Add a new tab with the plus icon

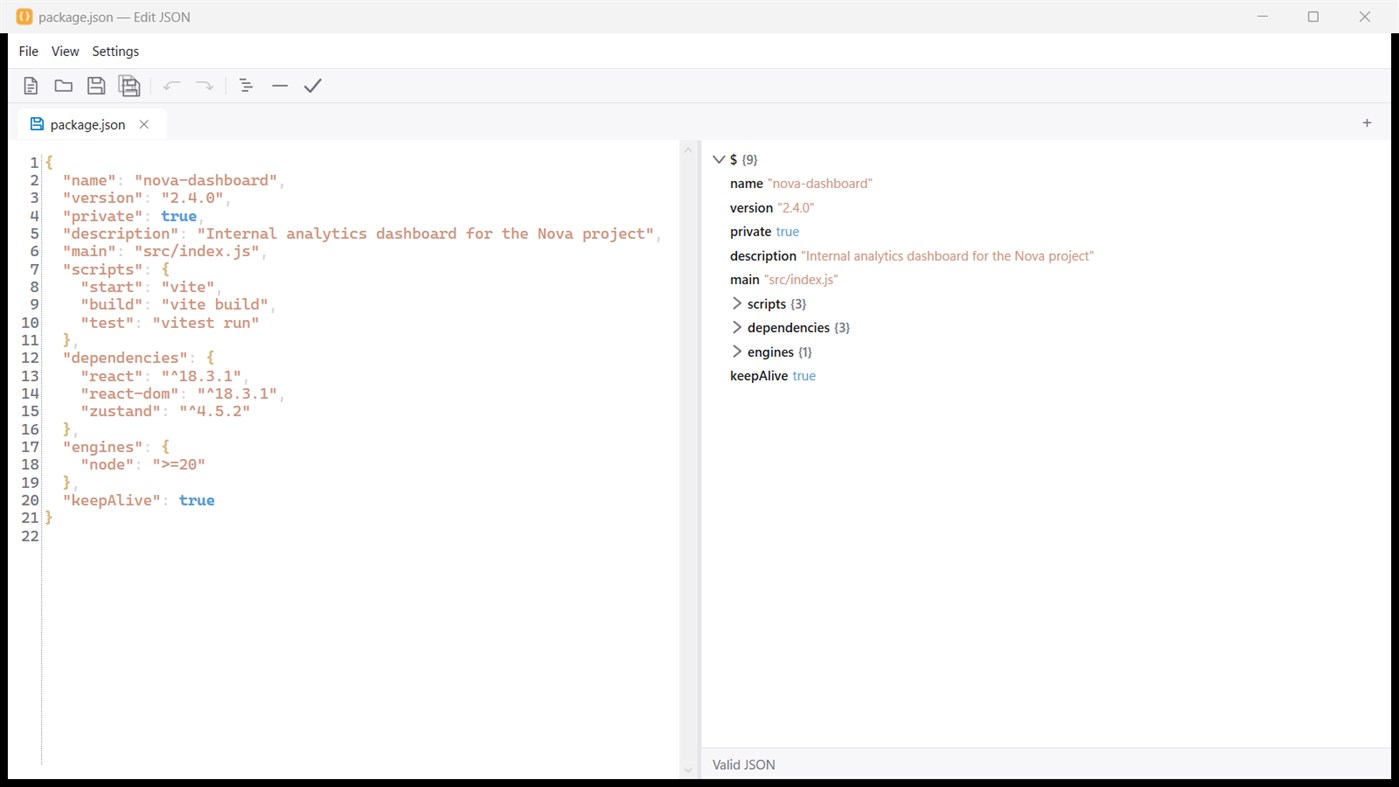point(1367,123)
